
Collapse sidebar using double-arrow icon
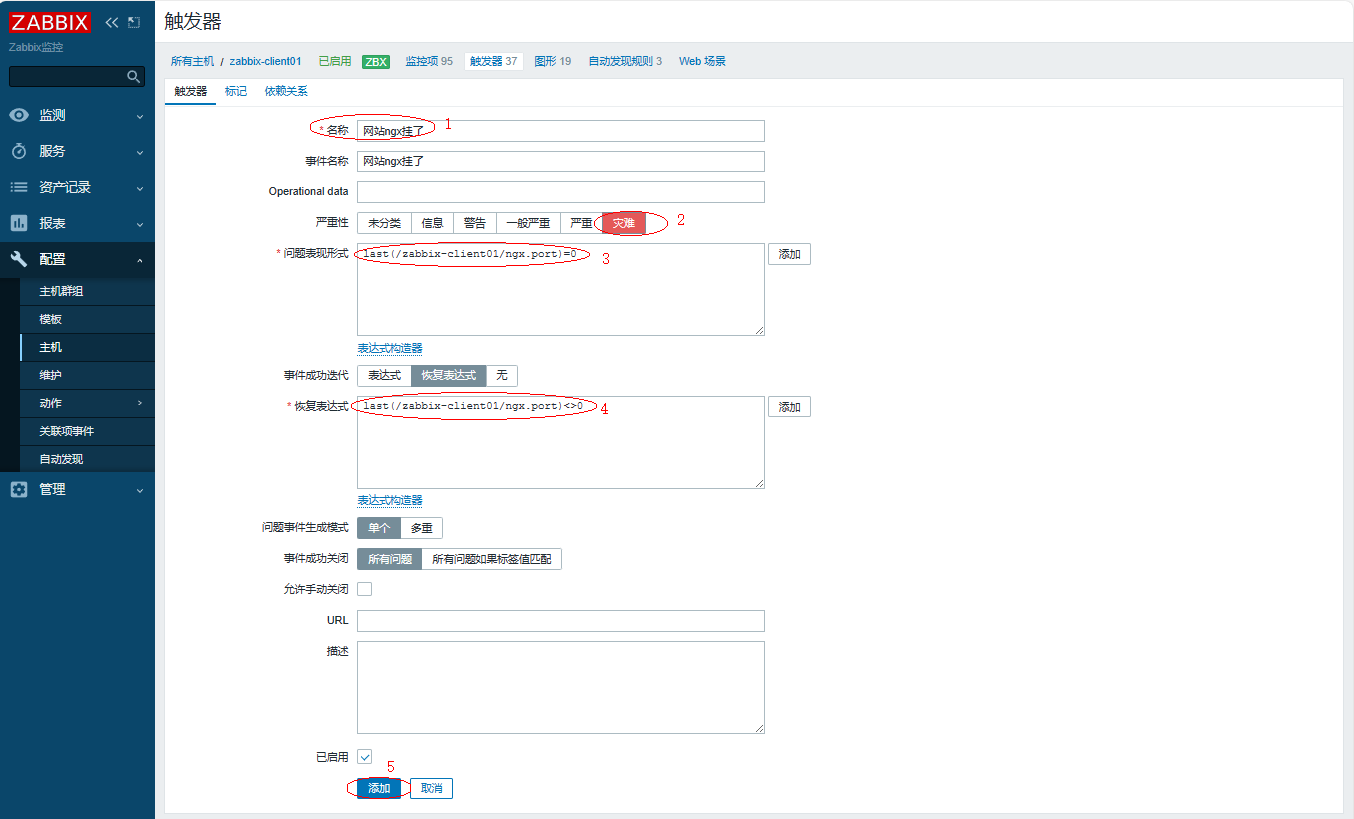[111, 22]
